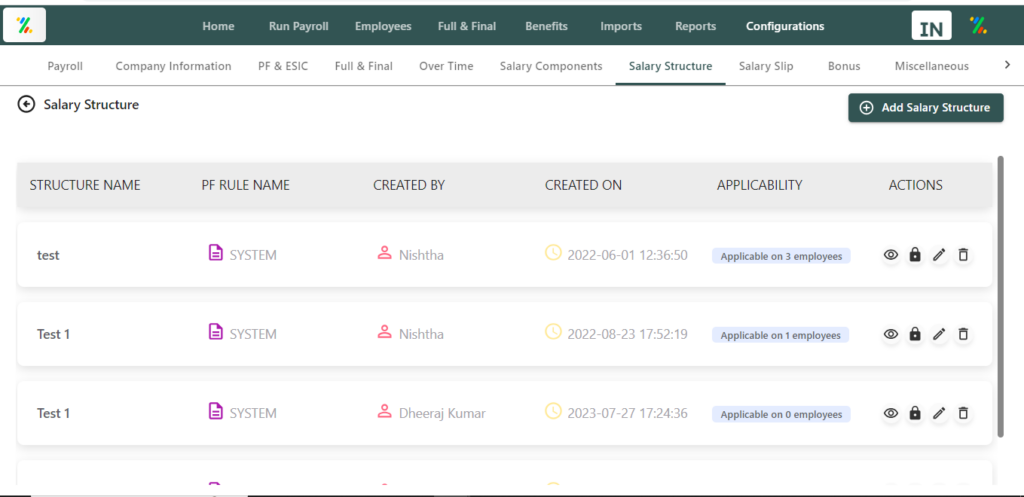
Task: Open the Benefits menu
Action: 546,26
